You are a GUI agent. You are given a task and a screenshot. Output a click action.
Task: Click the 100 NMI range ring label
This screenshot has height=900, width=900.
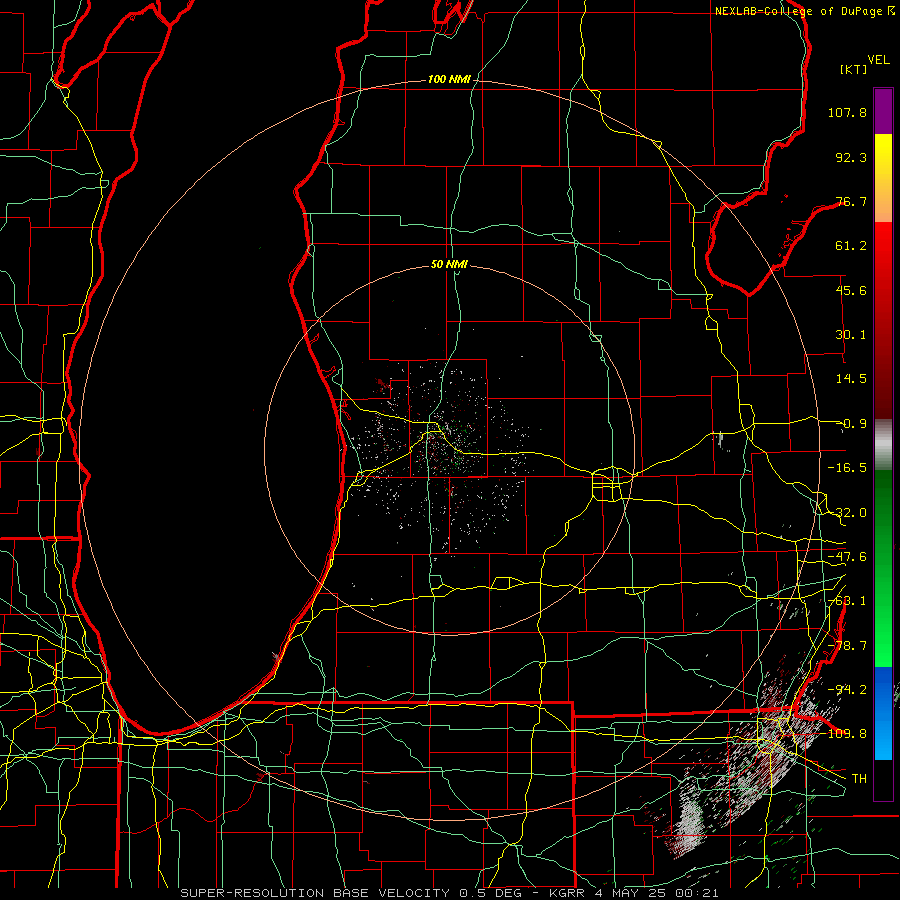click(449, 79)
